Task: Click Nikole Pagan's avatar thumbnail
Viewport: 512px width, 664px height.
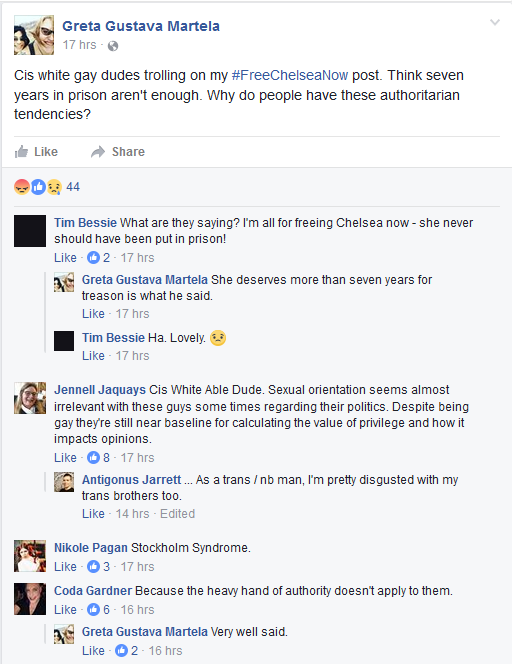Action: point(30,556)
